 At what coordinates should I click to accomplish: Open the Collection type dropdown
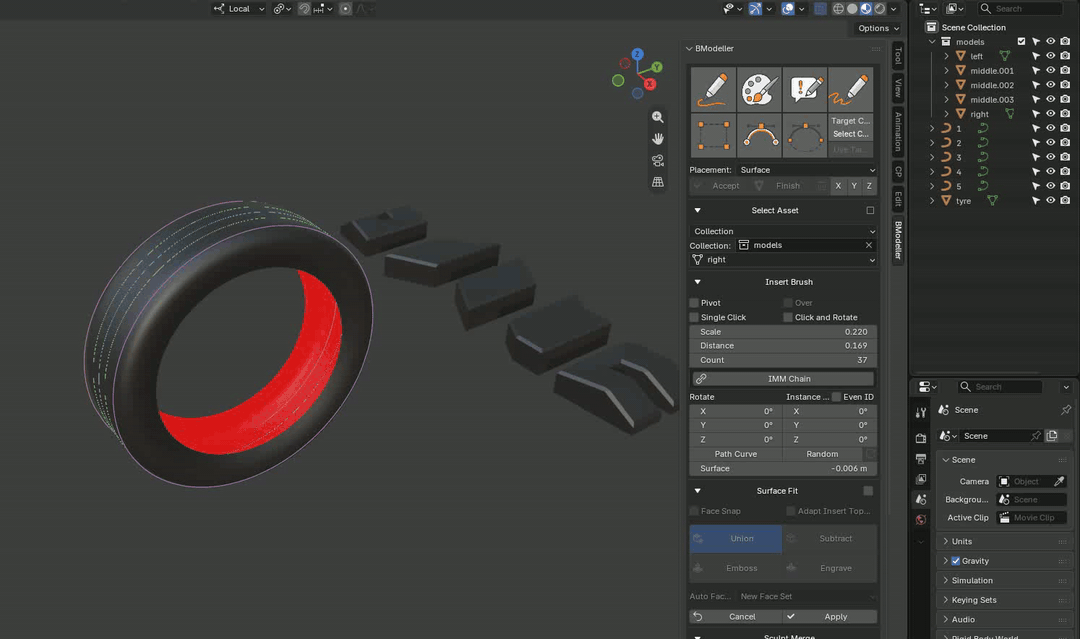(x=784, y=231)
